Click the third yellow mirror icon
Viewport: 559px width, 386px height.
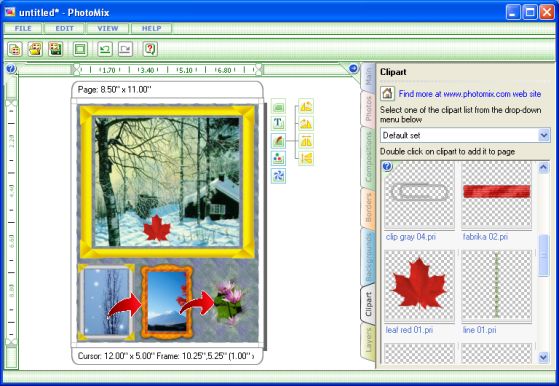point(306,141)
